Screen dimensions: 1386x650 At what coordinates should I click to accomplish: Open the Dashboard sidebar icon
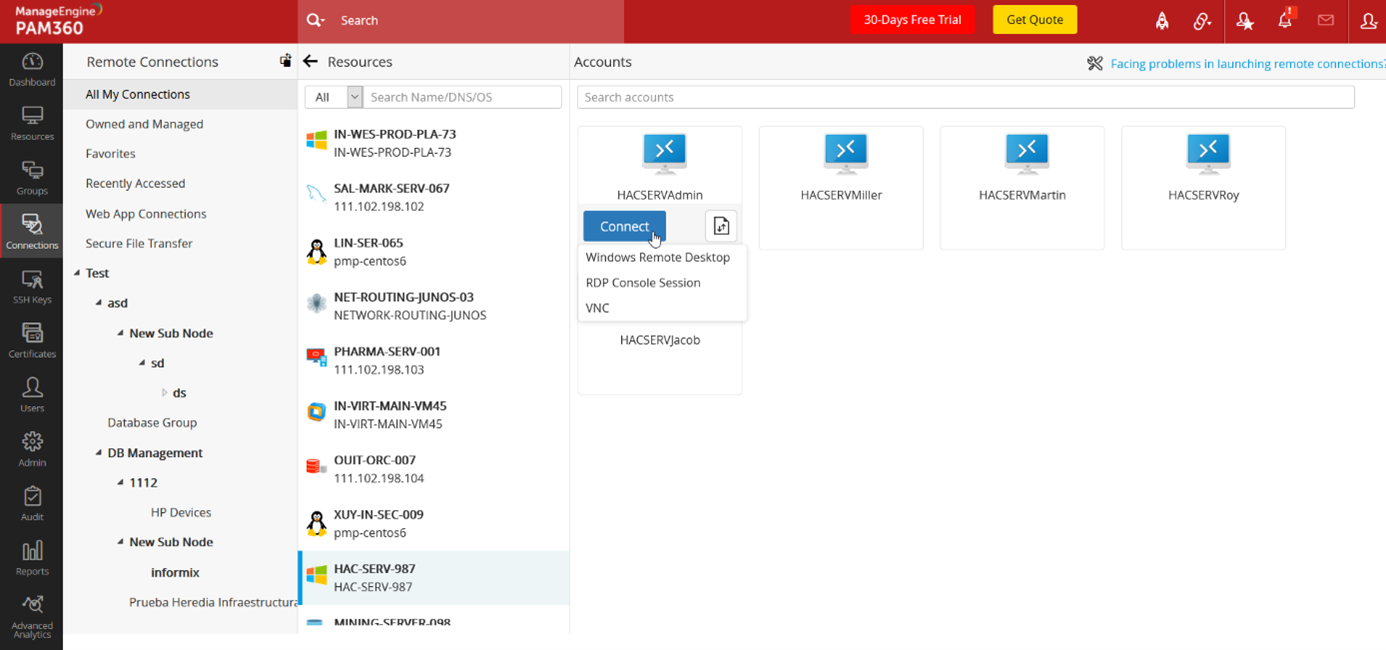(x=32, y=69)
